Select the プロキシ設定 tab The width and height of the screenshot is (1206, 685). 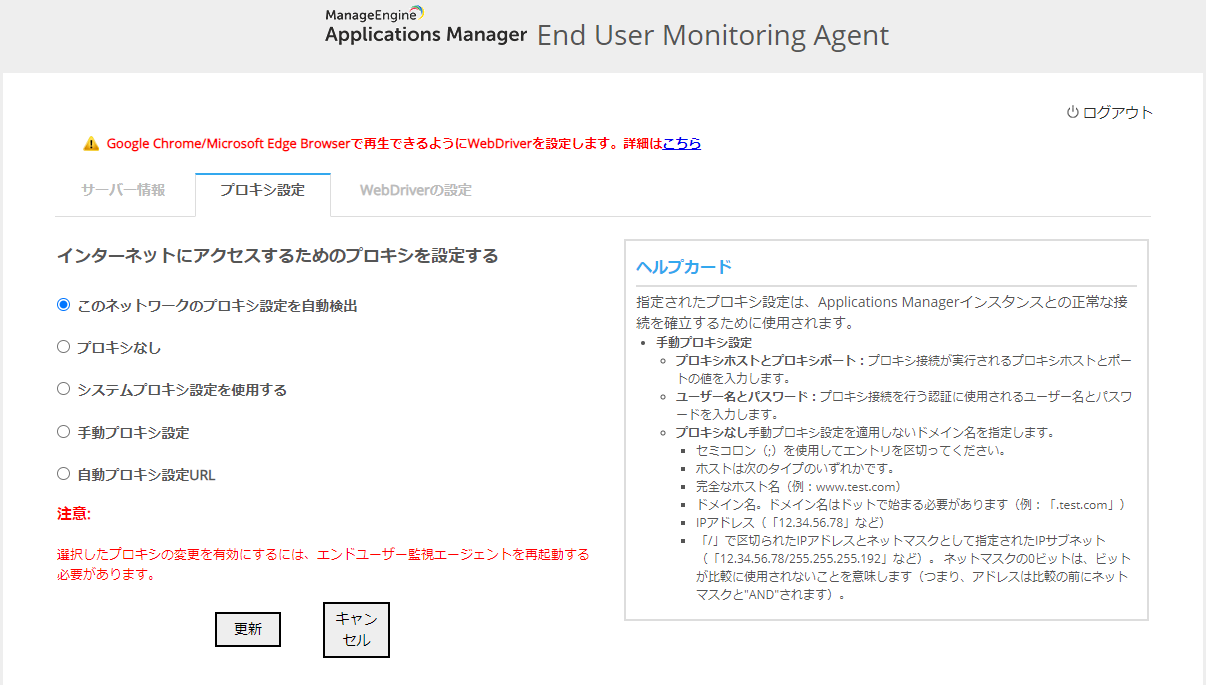coord(263,190)
